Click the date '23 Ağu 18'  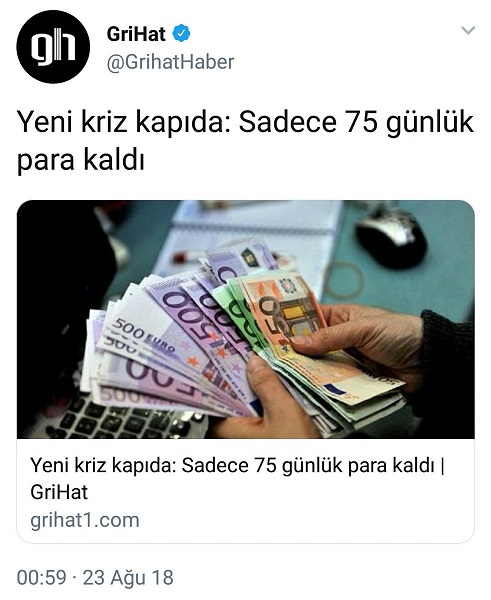tap(128, 577)
